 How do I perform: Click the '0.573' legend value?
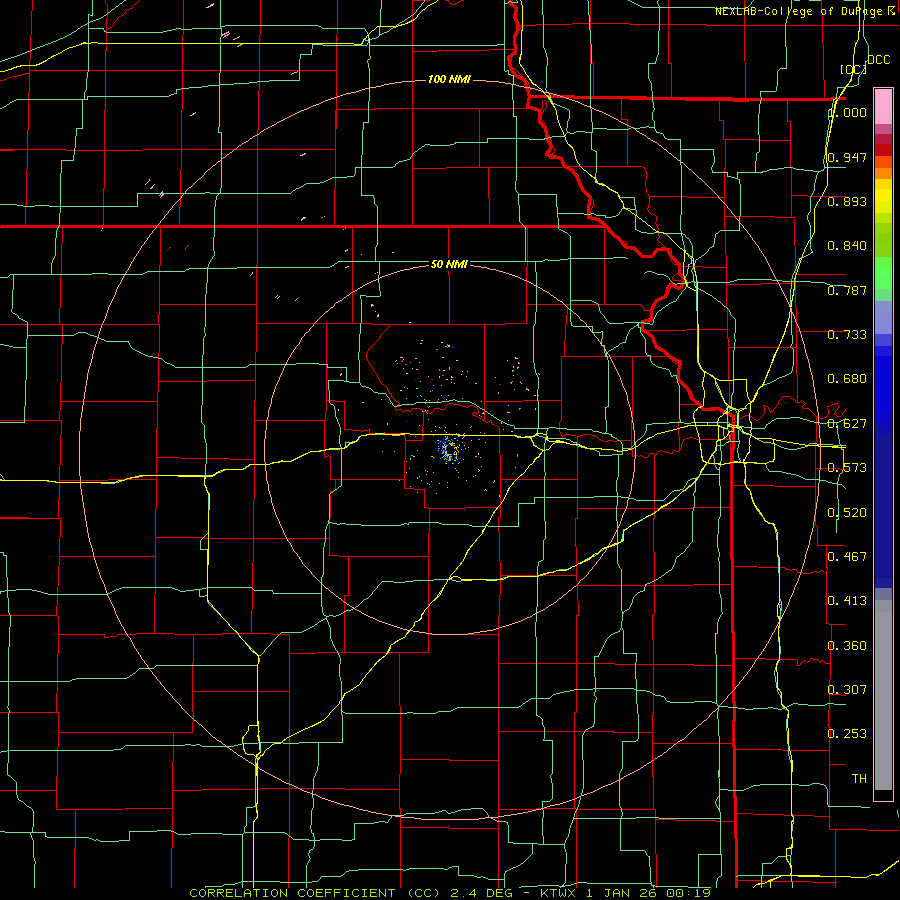[847, 468]
